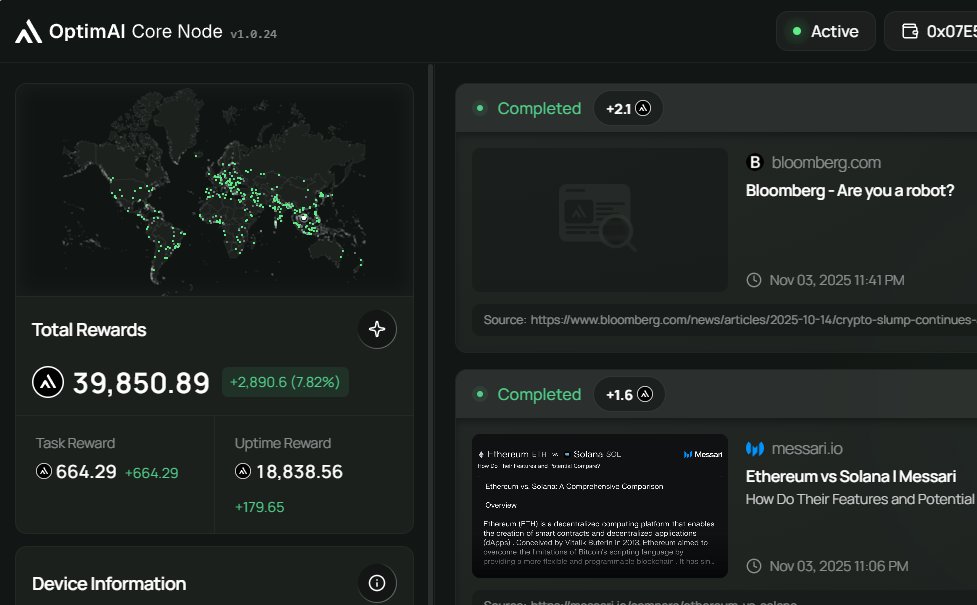Open the Device Information info icon
The width and height of the screenshot is (977, 605).
(x=377, y=583)
